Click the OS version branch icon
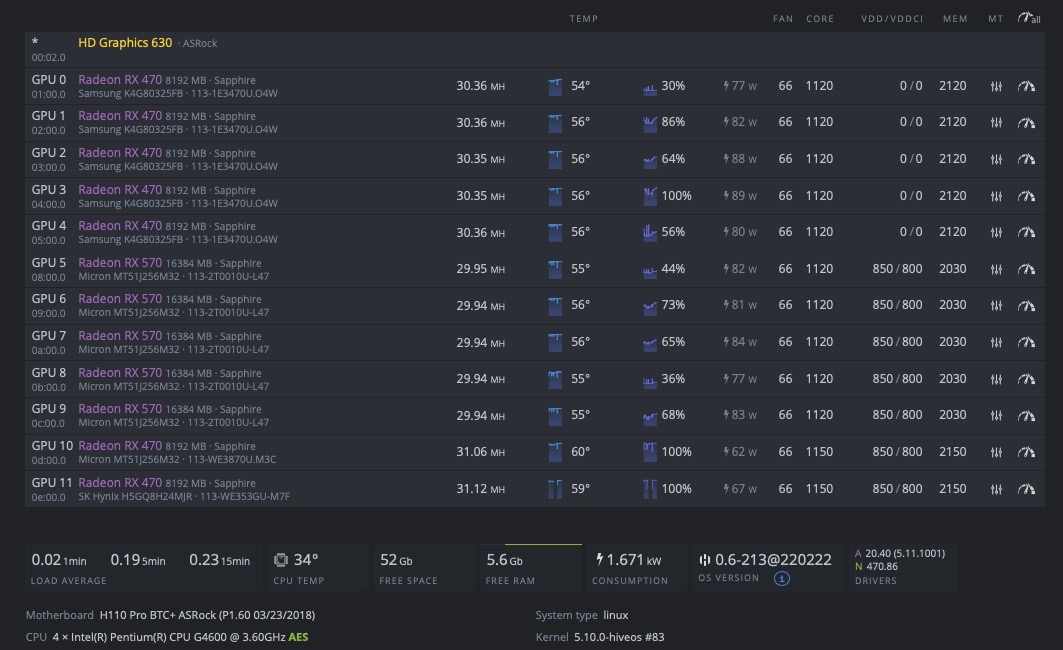Viewport: 1063px width, 650px height. point(704,560)
